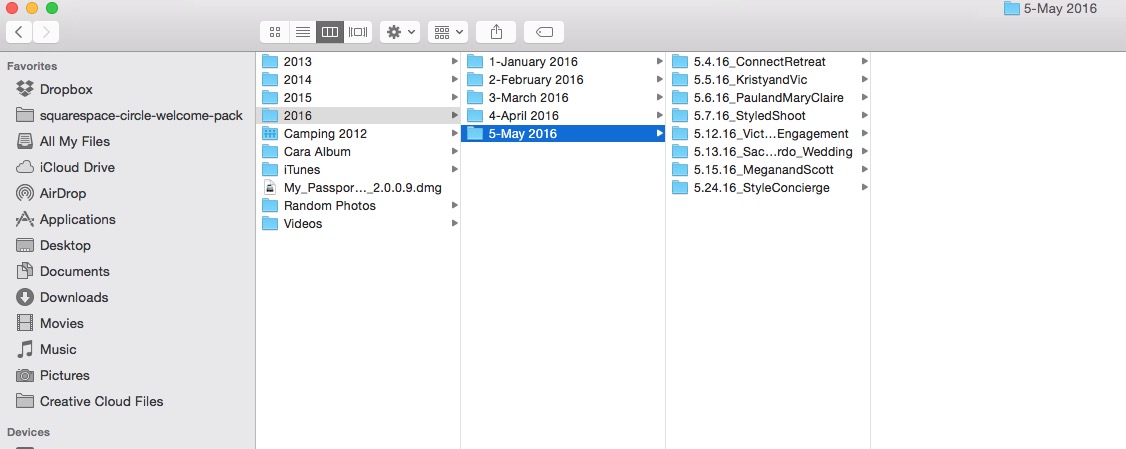1126x449 pixels.
Task: Expand the arrow beside 2013
Action: [455, 62]
